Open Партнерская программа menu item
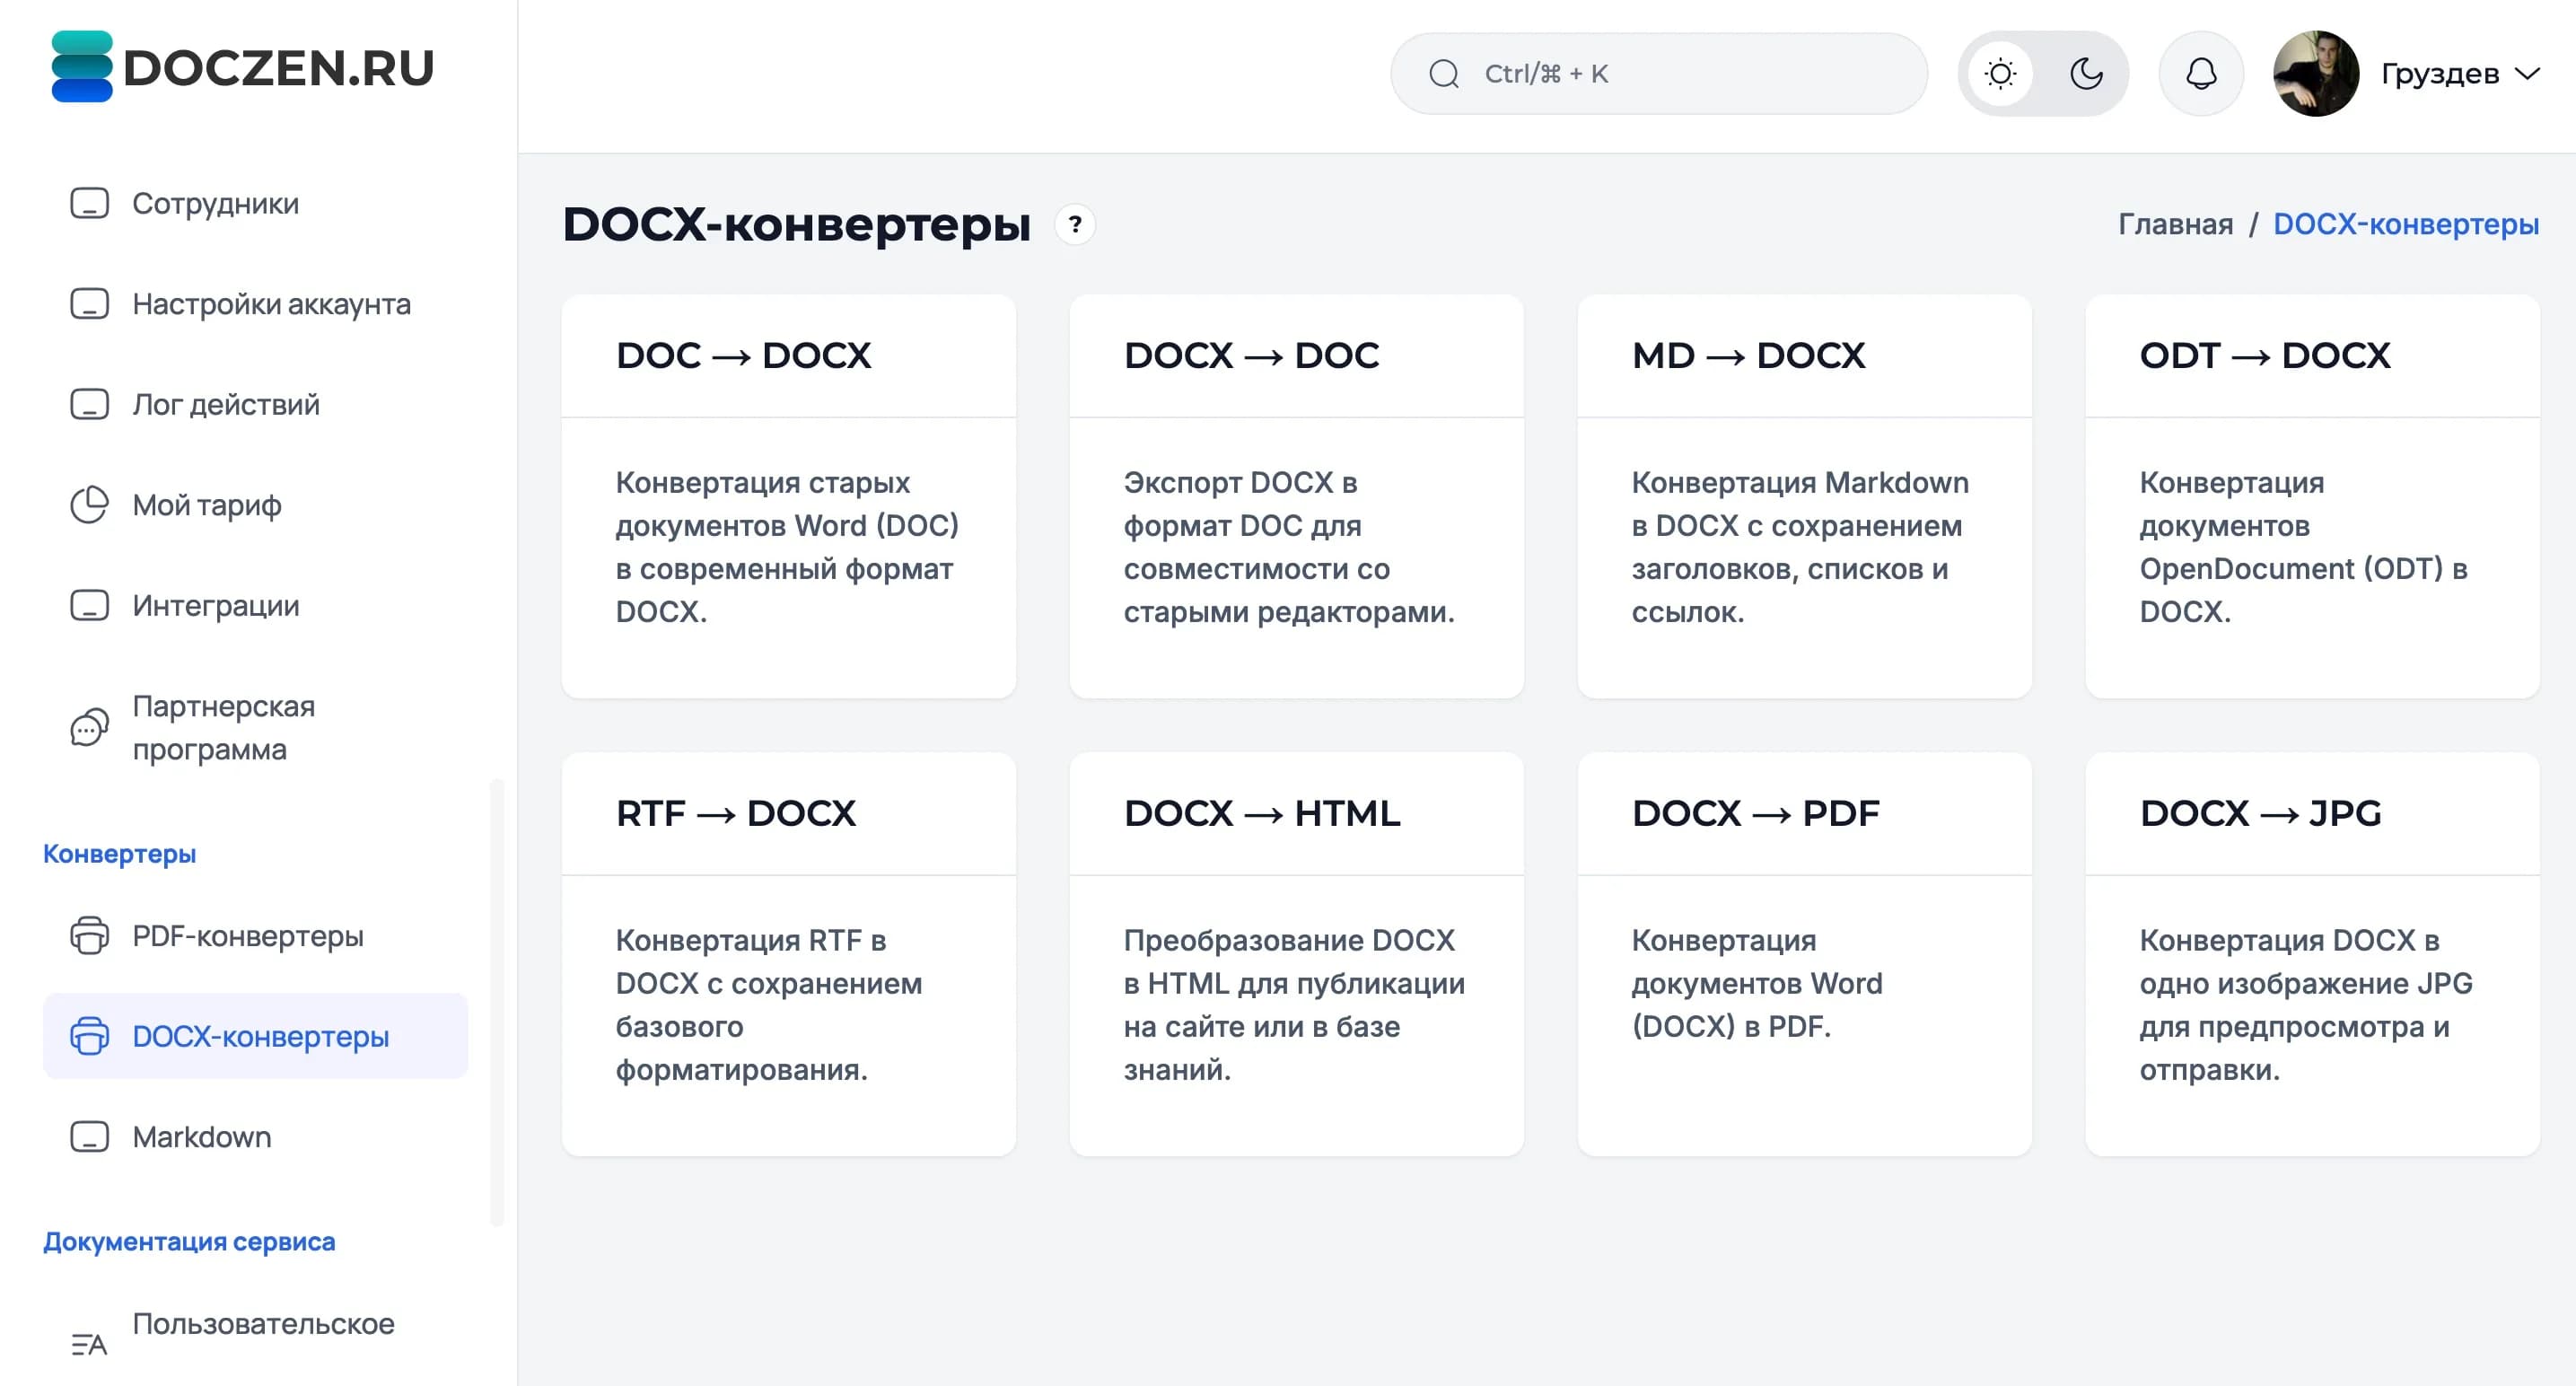Viewport: 2576px width, 1386px height. click(255, 727)
